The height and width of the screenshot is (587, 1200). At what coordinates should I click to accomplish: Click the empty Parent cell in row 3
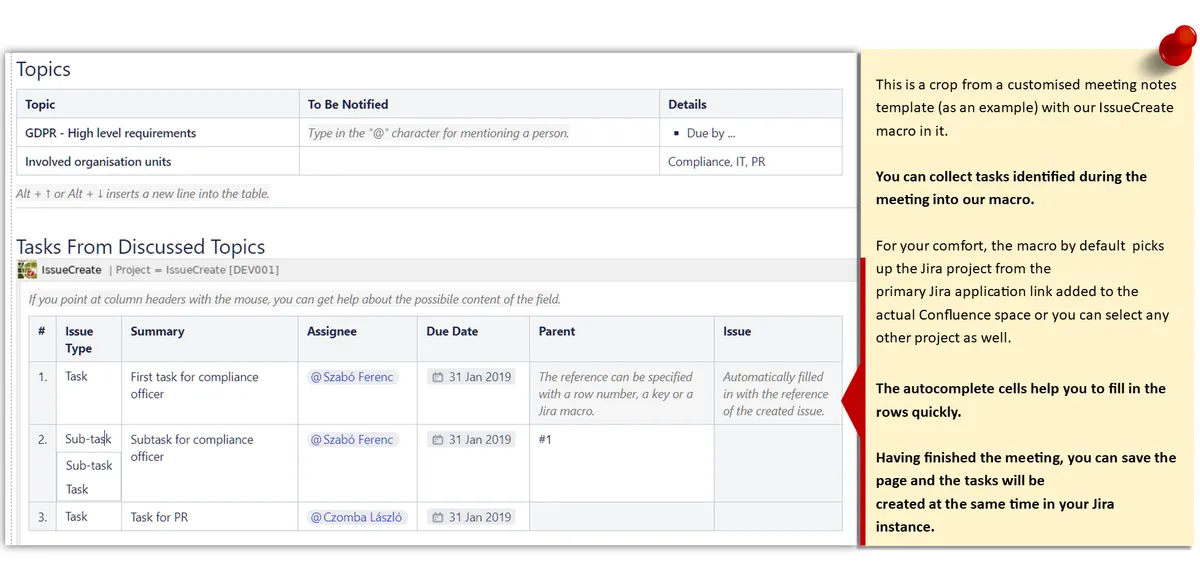621,517
